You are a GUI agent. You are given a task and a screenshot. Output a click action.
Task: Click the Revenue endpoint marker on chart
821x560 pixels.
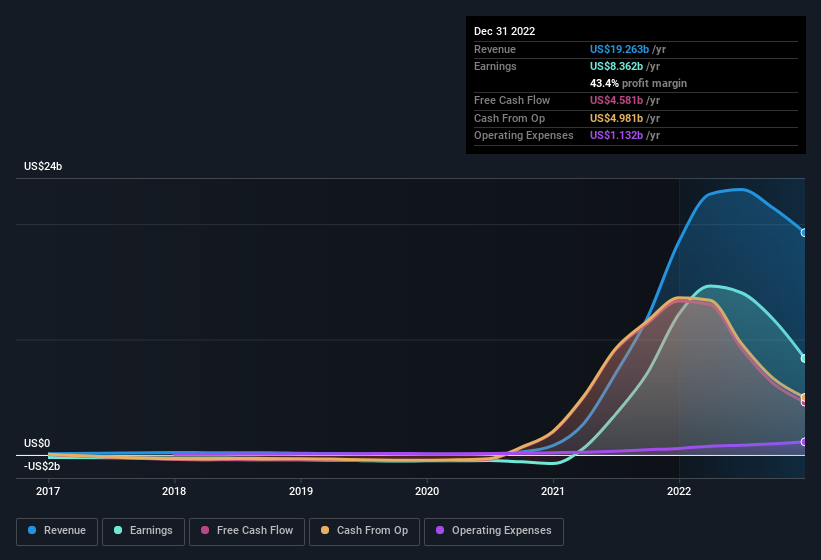click(804, 232)
